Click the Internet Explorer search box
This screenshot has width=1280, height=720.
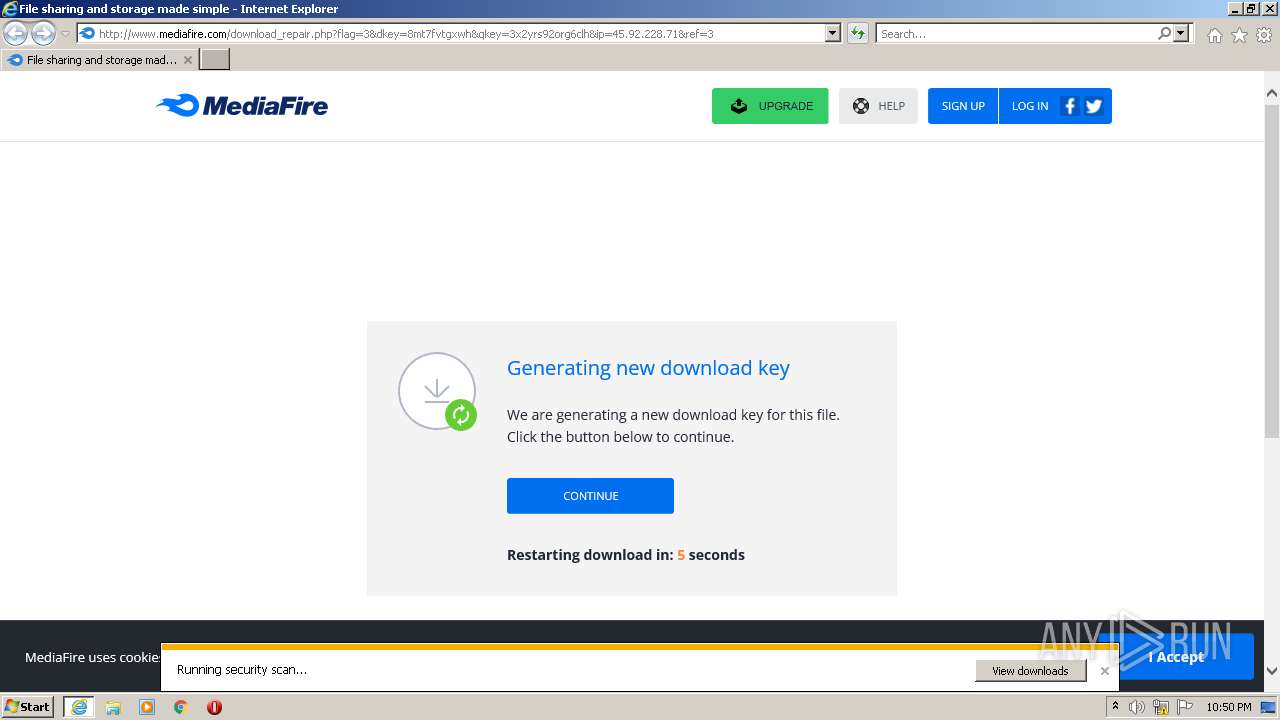(x=1015, y=34)
